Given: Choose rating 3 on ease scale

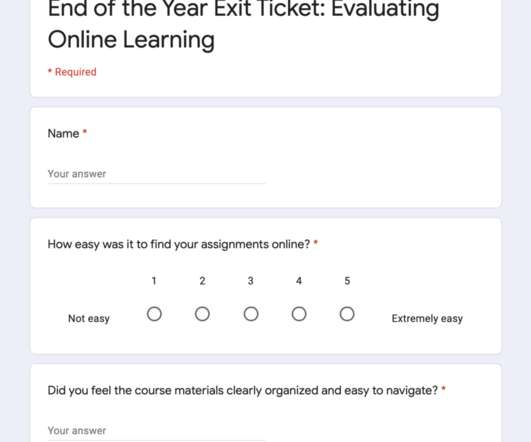Looking at the screenshot, I should point(251,314).
